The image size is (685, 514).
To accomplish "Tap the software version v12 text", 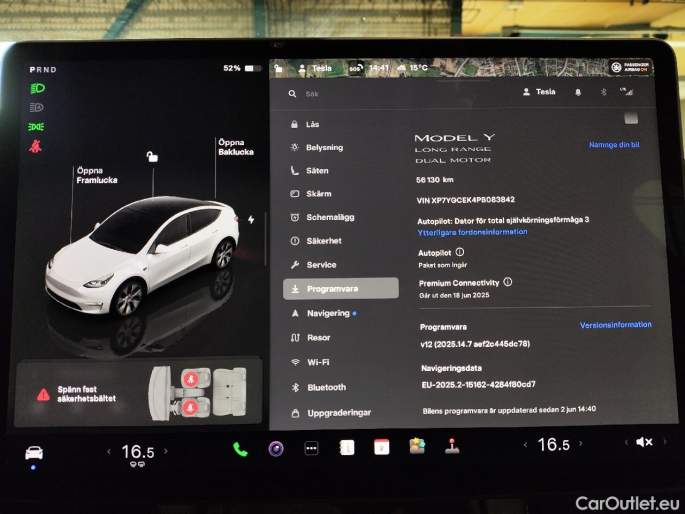I will tap(475, 344).
